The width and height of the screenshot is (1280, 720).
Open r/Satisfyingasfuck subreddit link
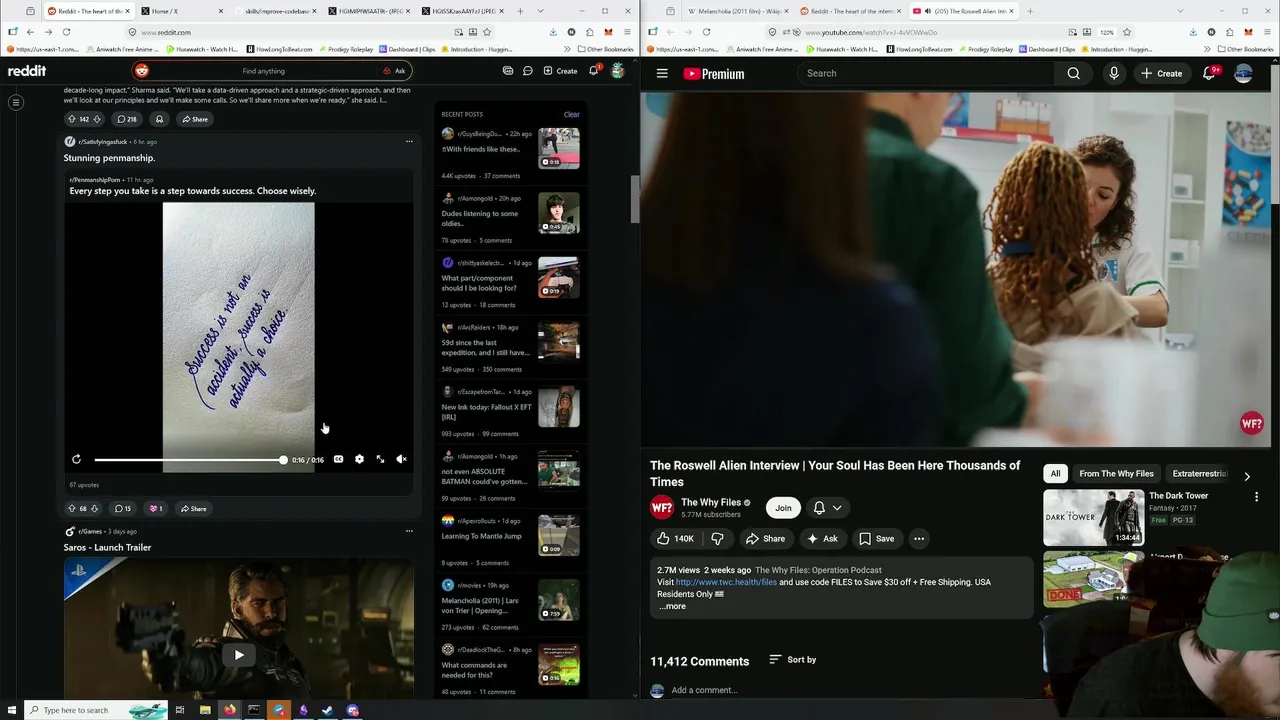(102, 142)
